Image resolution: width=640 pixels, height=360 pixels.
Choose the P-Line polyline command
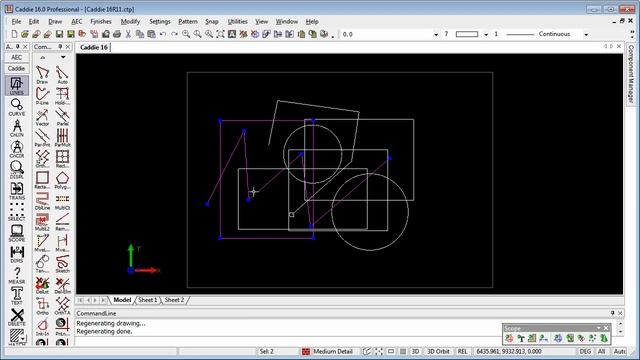[x=42, y=96]
